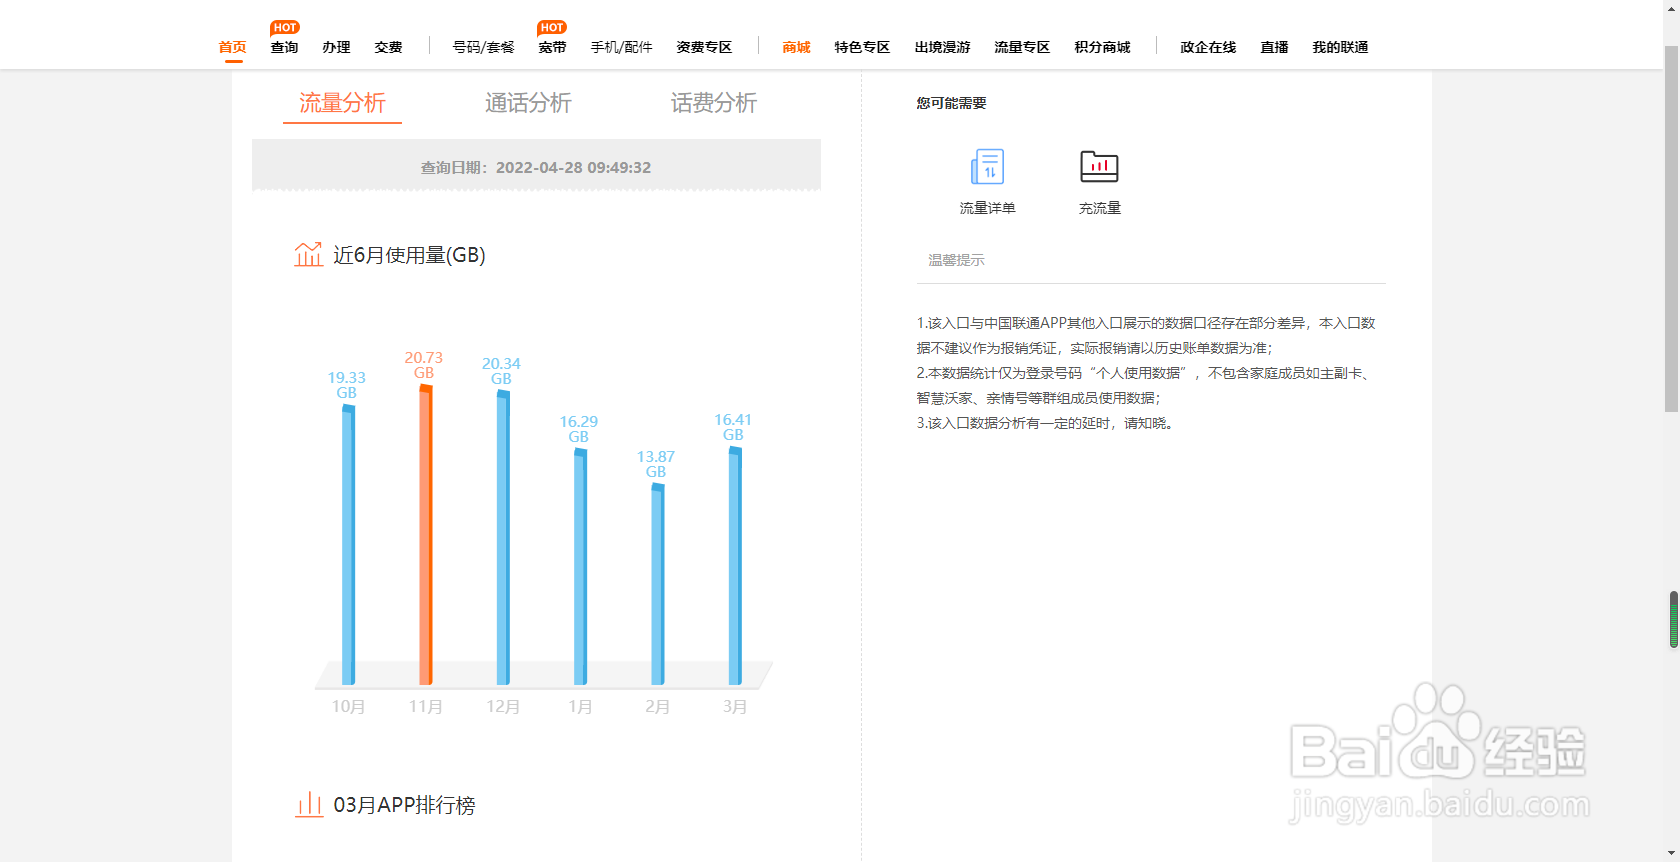1680x862 pixels.
Task: Click the 11月 axis label
Action: (x=425, y=706)
